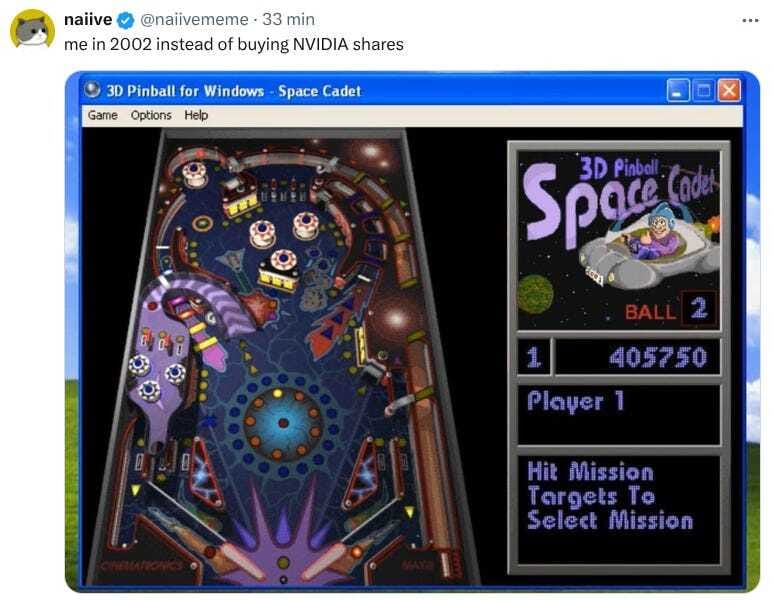Click the 3D Pinball title bar text
Image resolution: width=774 pixels, height=601 pixels.
point(233,91)
